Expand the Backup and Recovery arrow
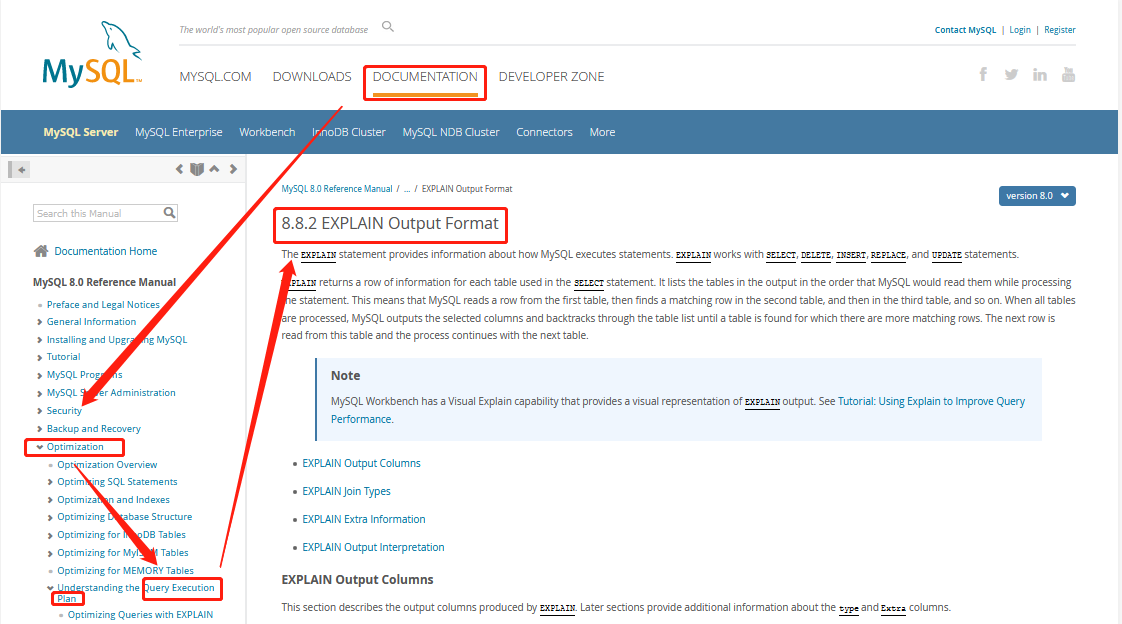Viewport: 1122px width, 624px height. point(39,429)
